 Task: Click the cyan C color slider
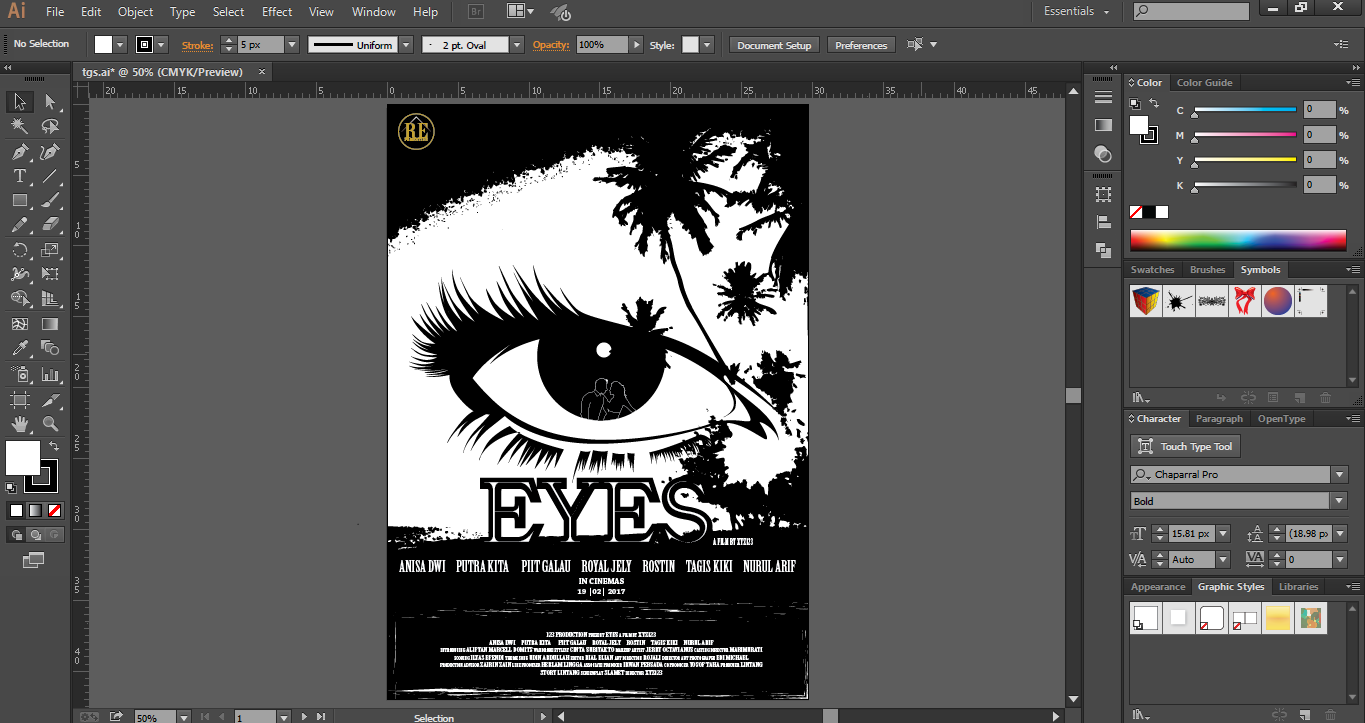click(x=1245, y=110)
